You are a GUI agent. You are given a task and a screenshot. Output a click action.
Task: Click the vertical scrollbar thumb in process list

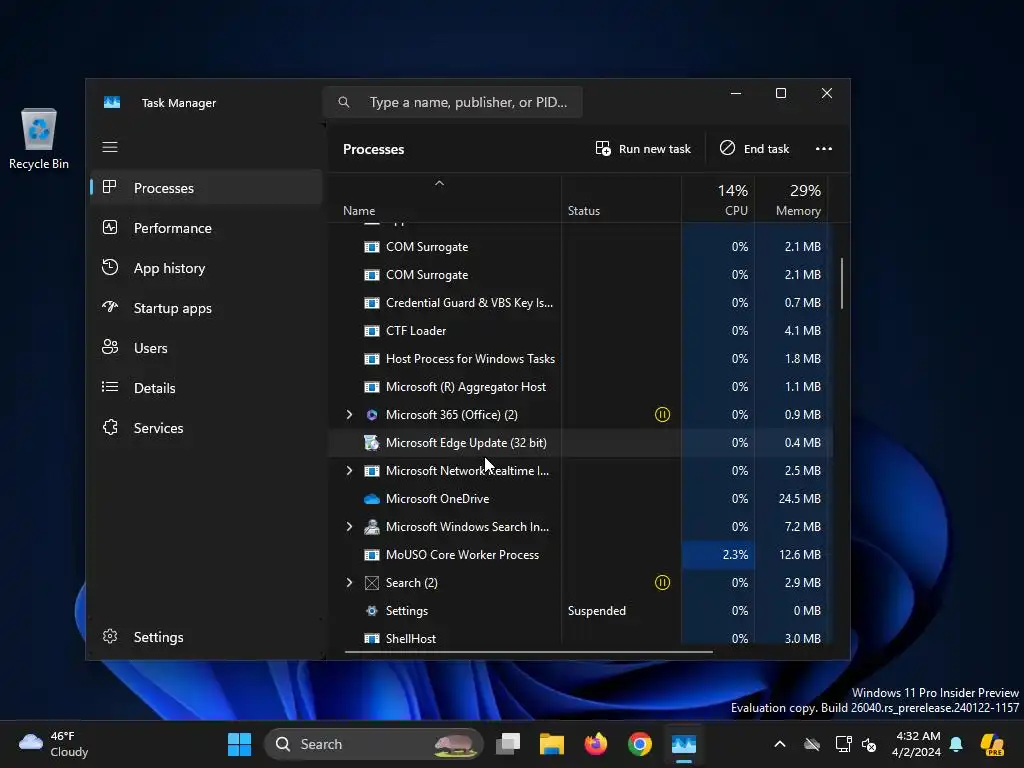[x=842, y=283]
